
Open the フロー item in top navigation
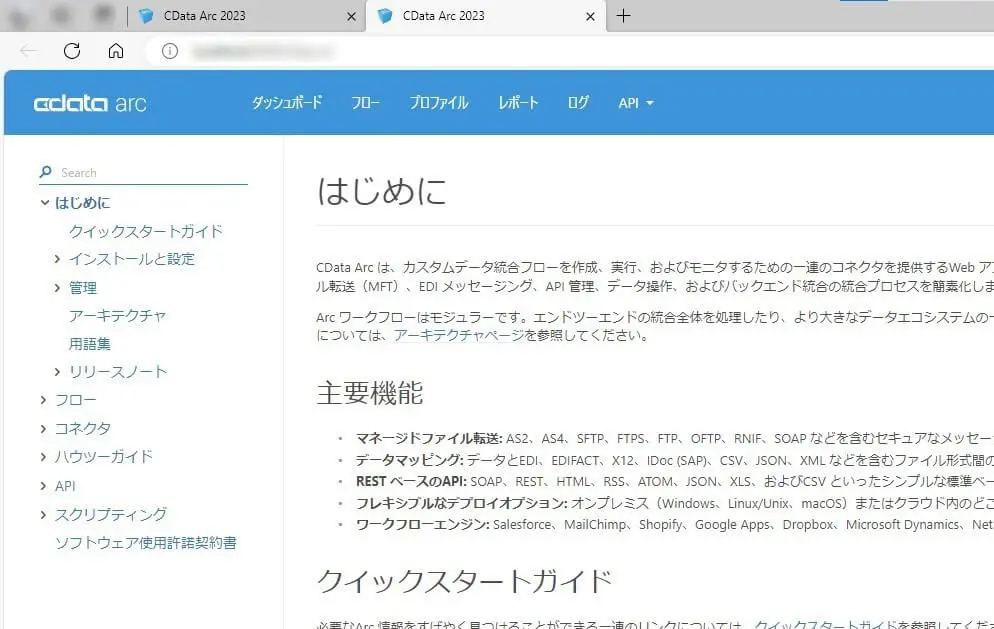pyautogui.click(x=366, y=103)
